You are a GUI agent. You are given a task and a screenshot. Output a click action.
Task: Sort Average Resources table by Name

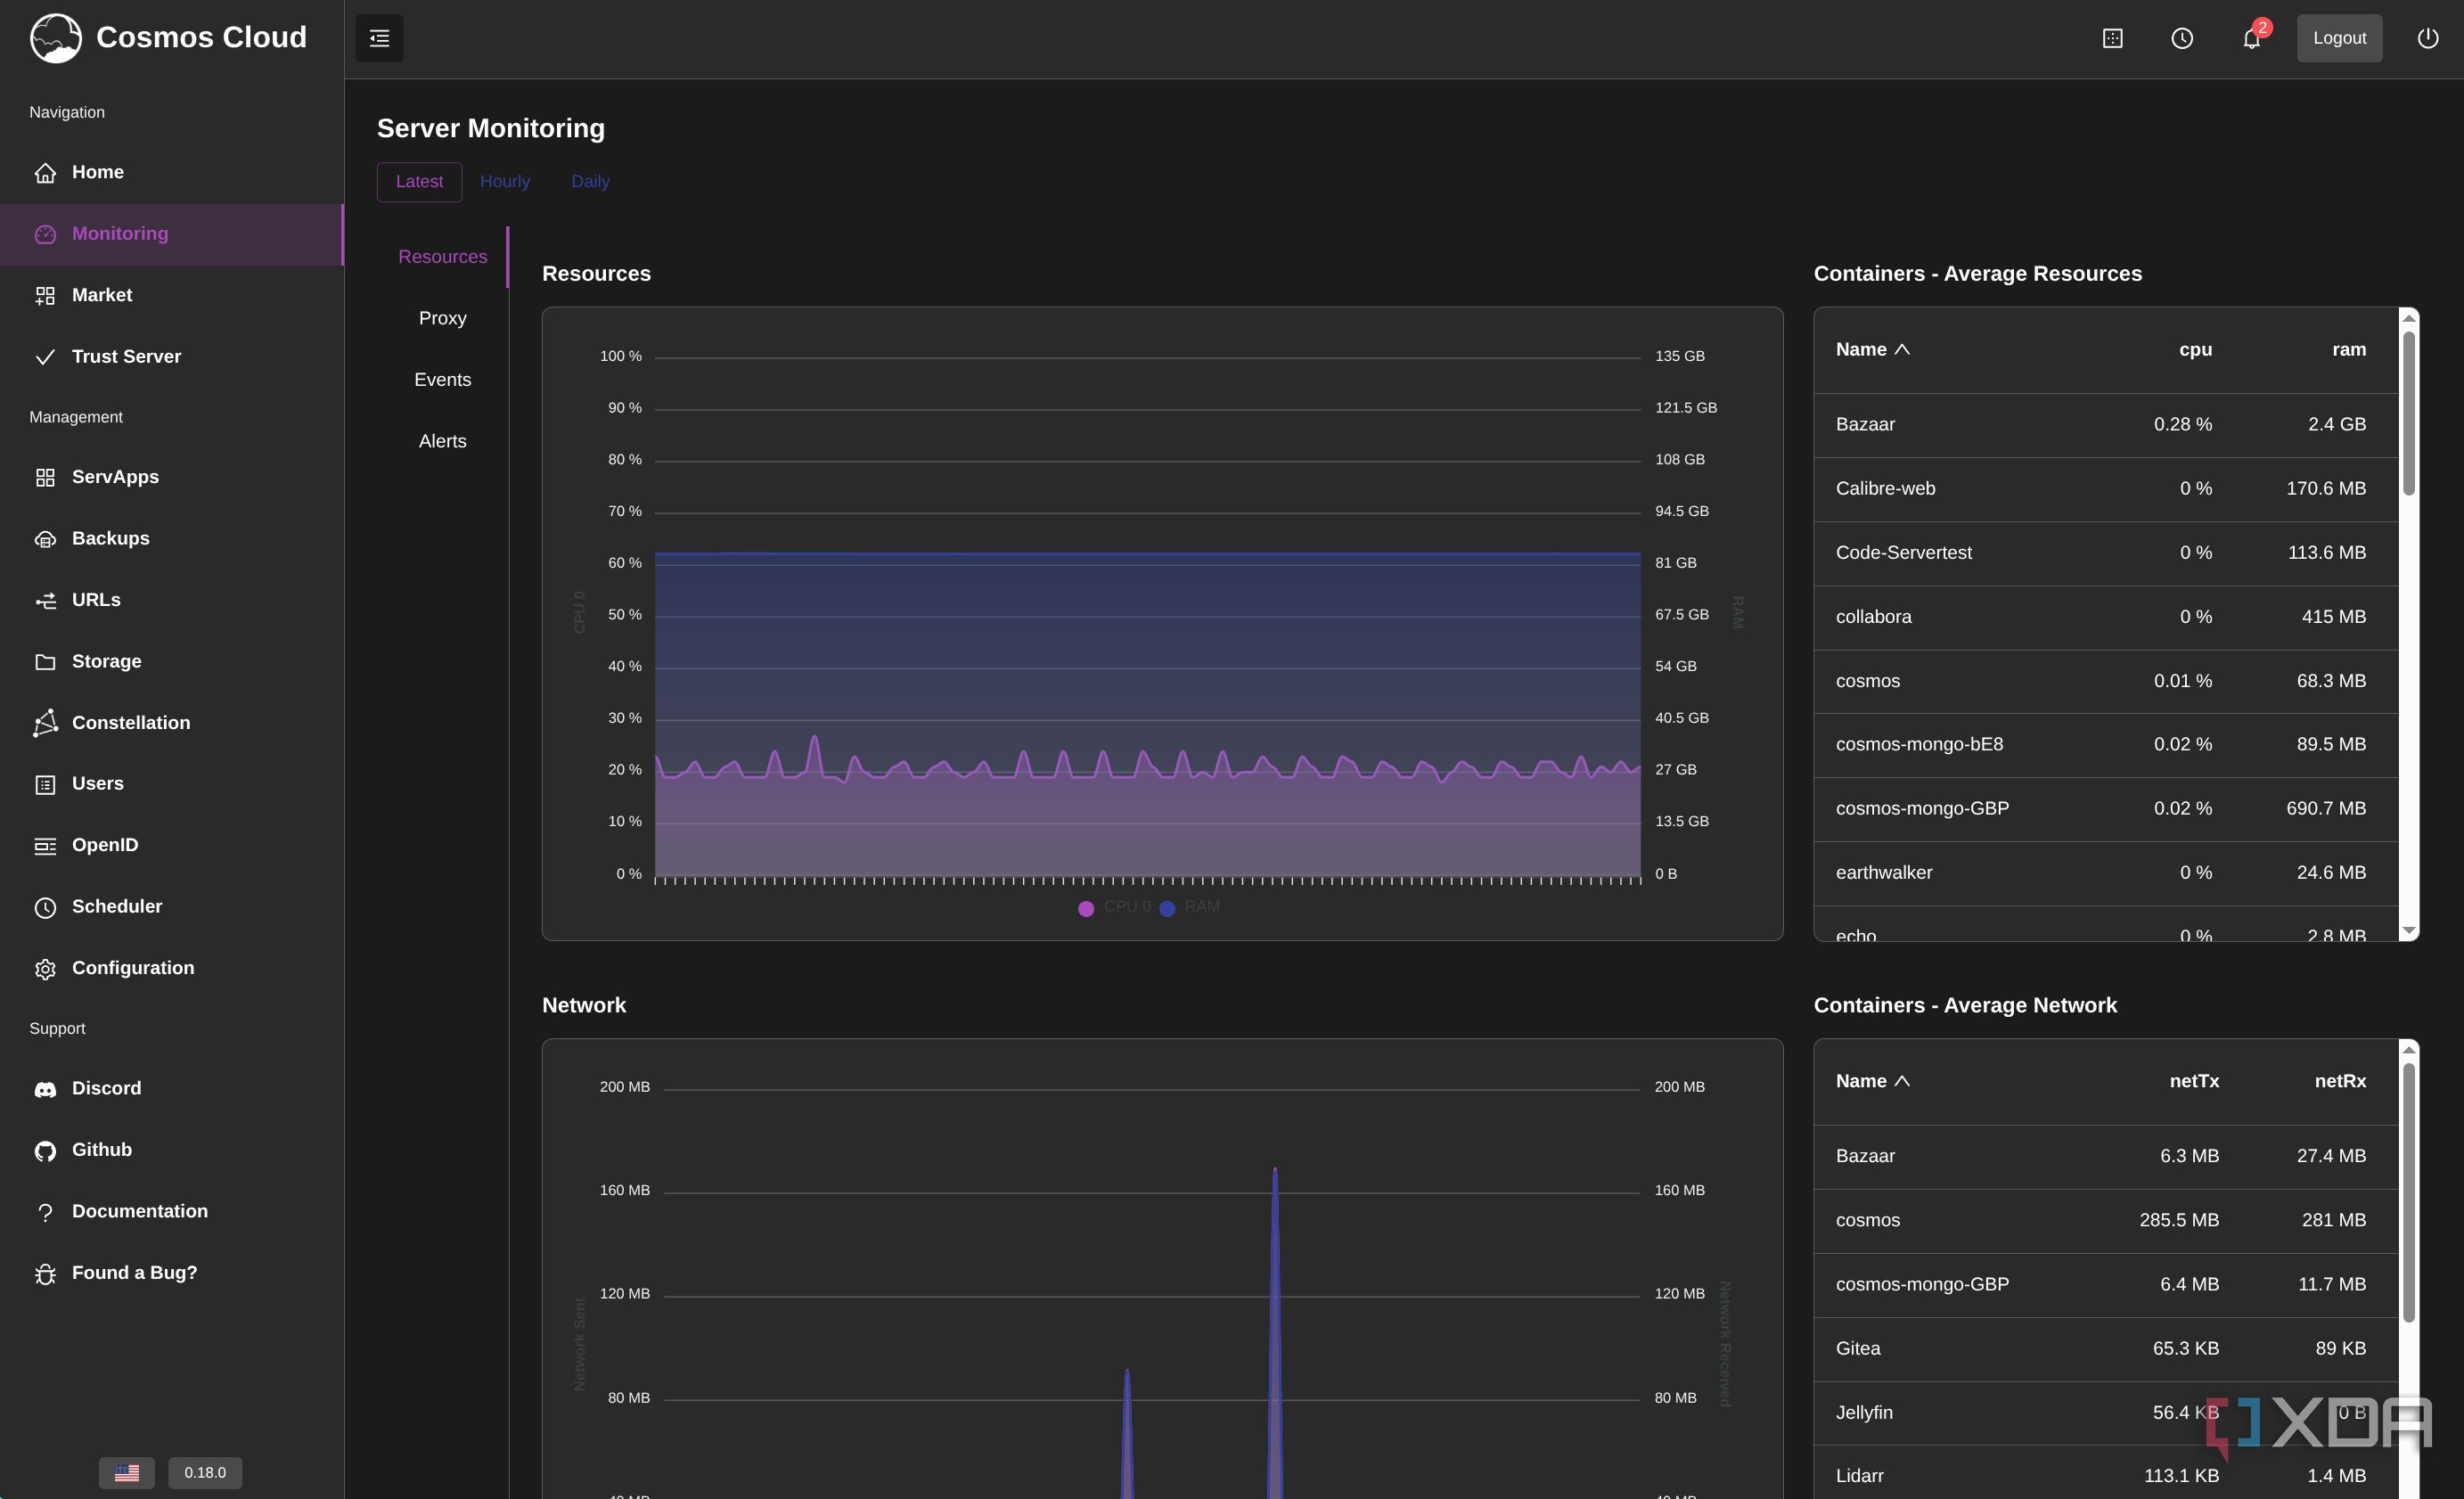[1872, 349]
